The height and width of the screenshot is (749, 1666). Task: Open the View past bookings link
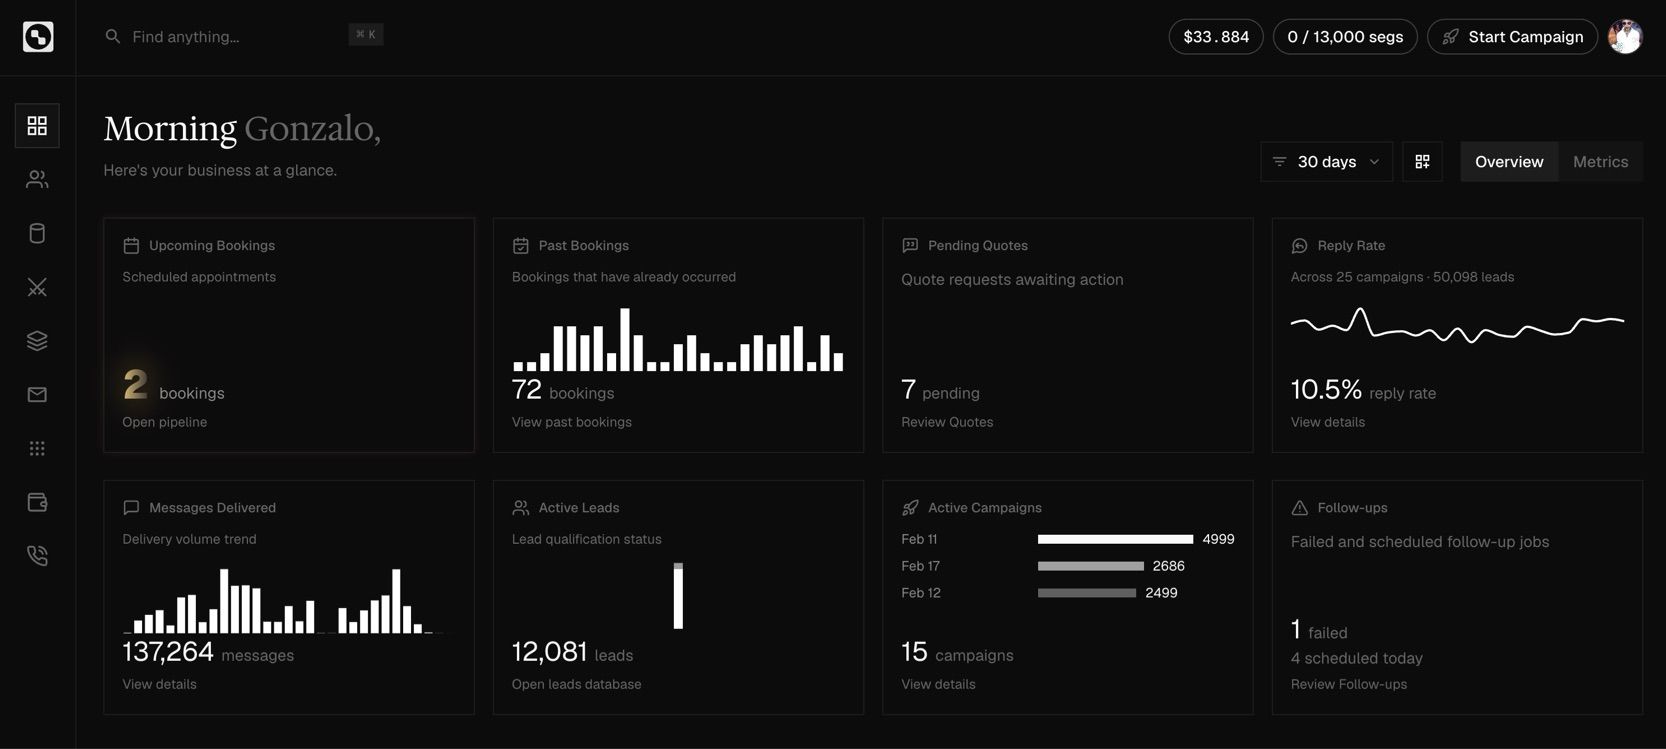click(x=572, y=422)
